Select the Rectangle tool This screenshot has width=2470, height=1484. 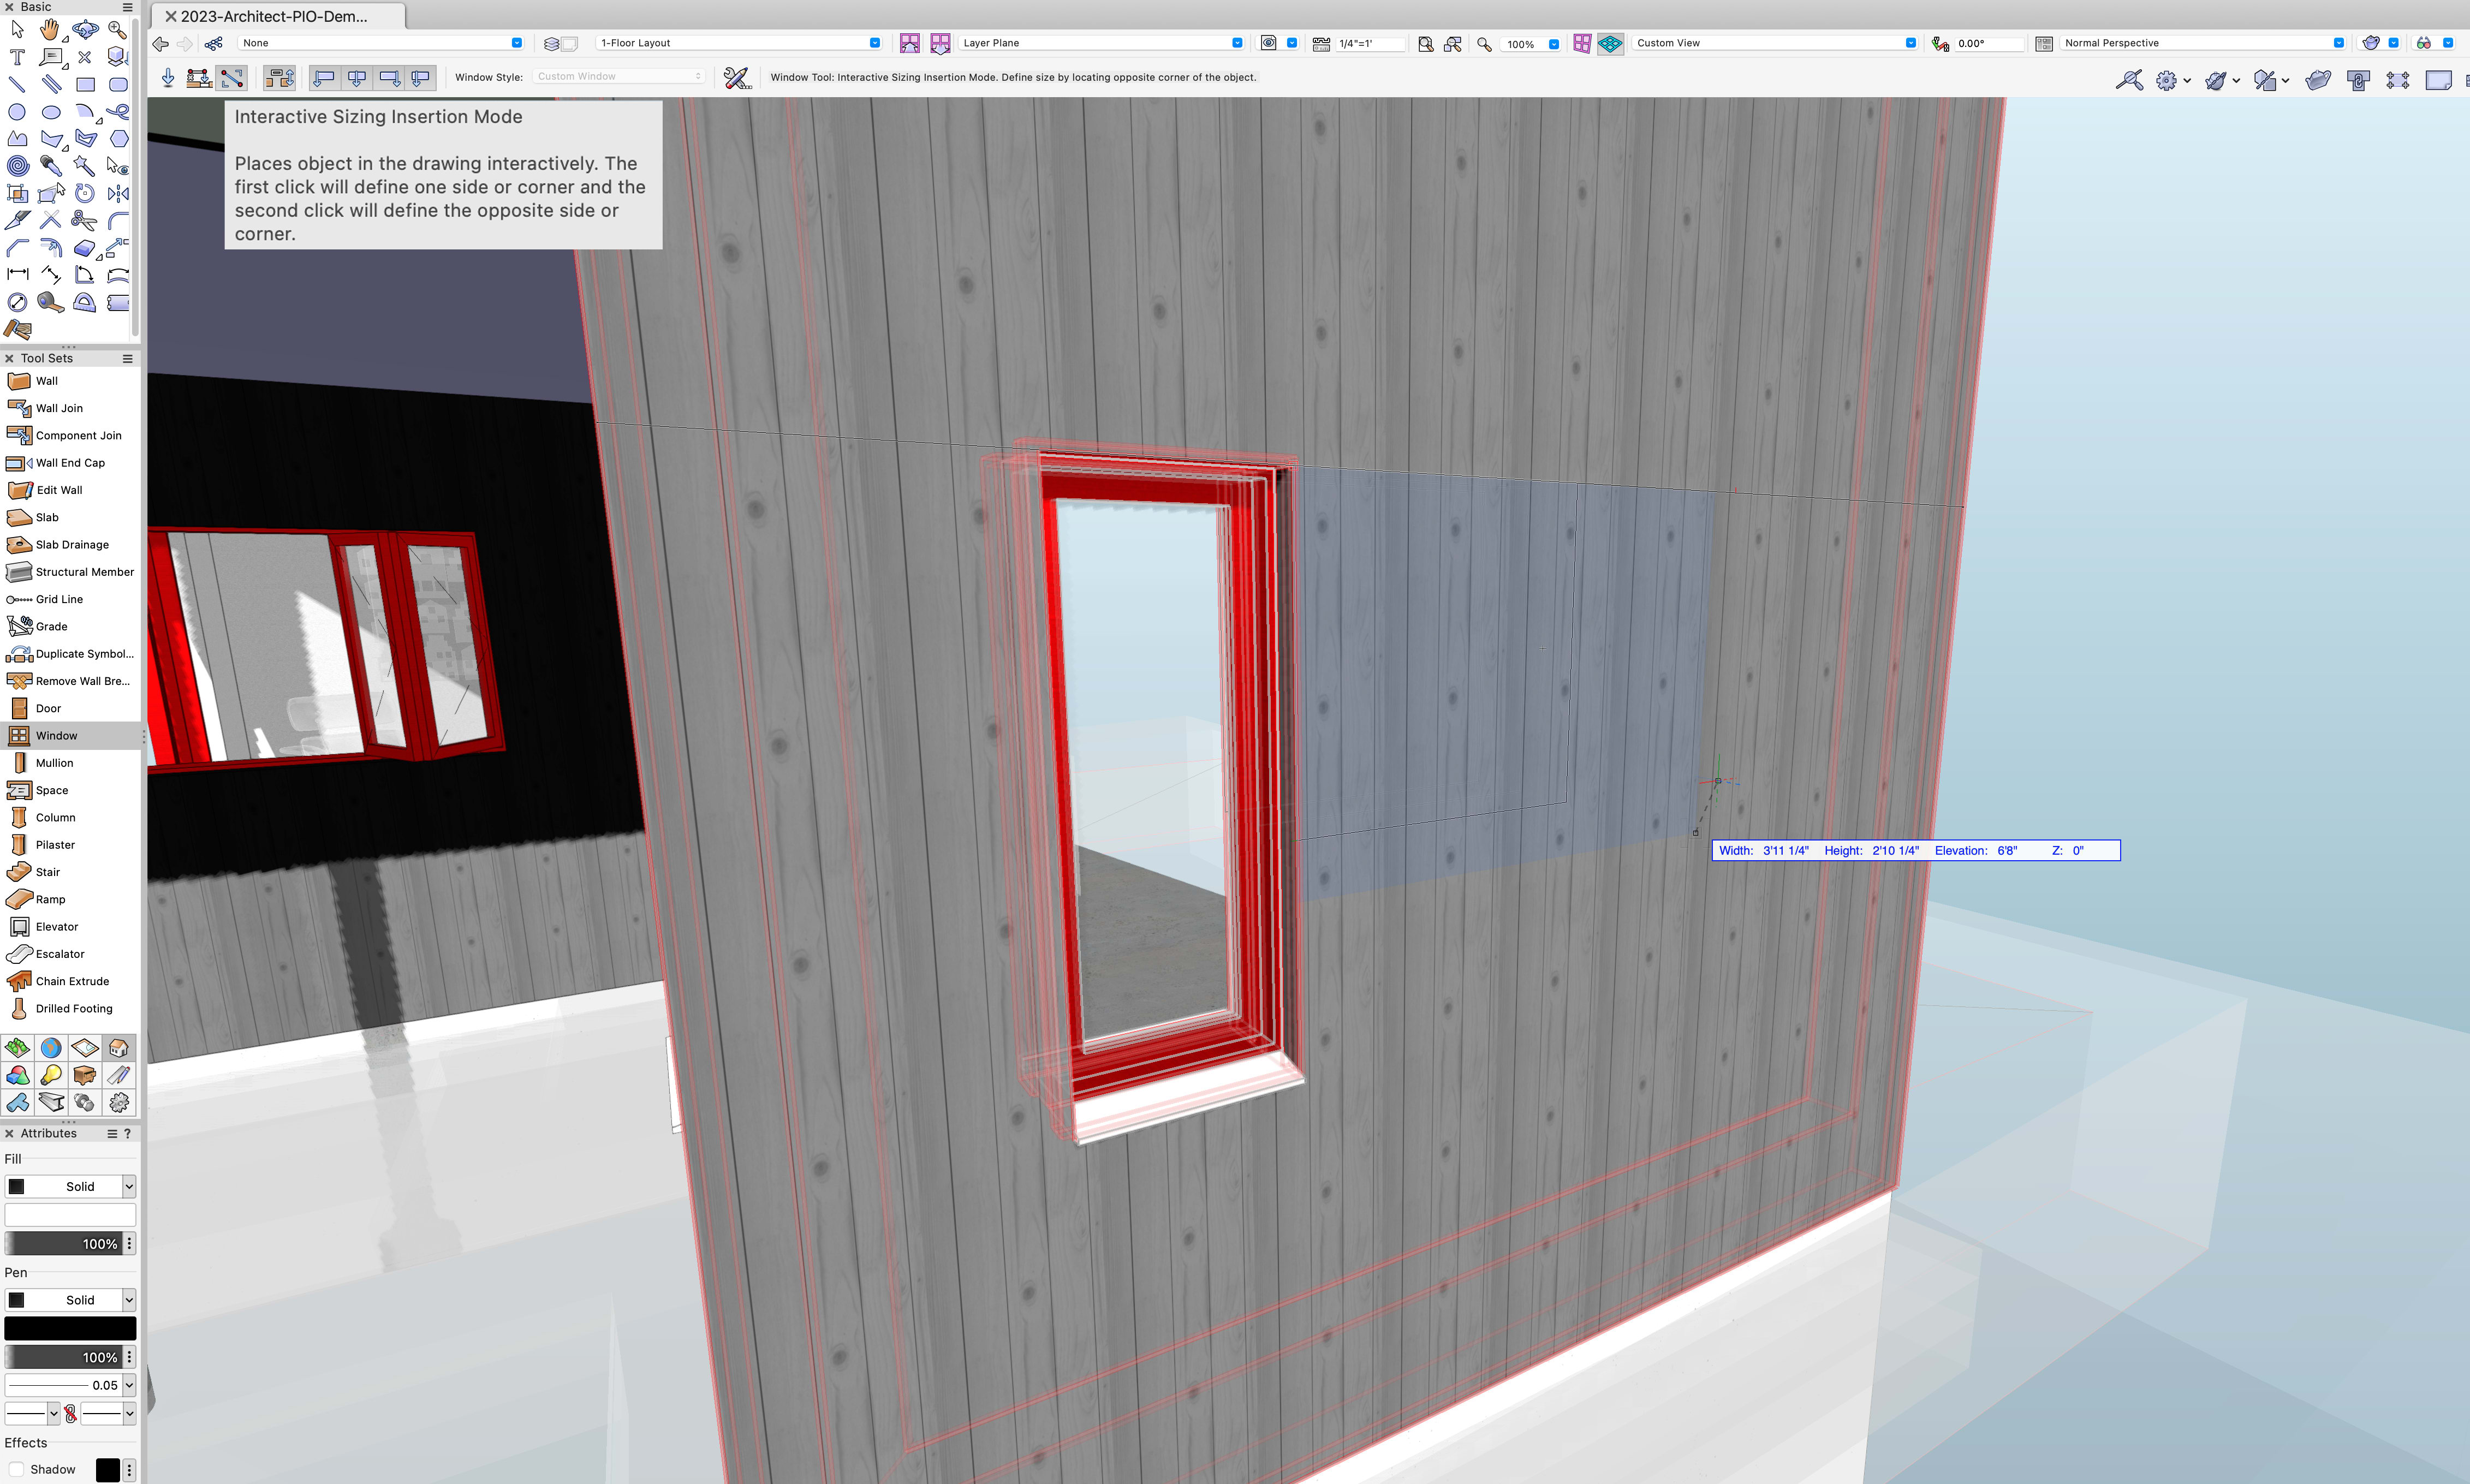[x=85, y=84]
